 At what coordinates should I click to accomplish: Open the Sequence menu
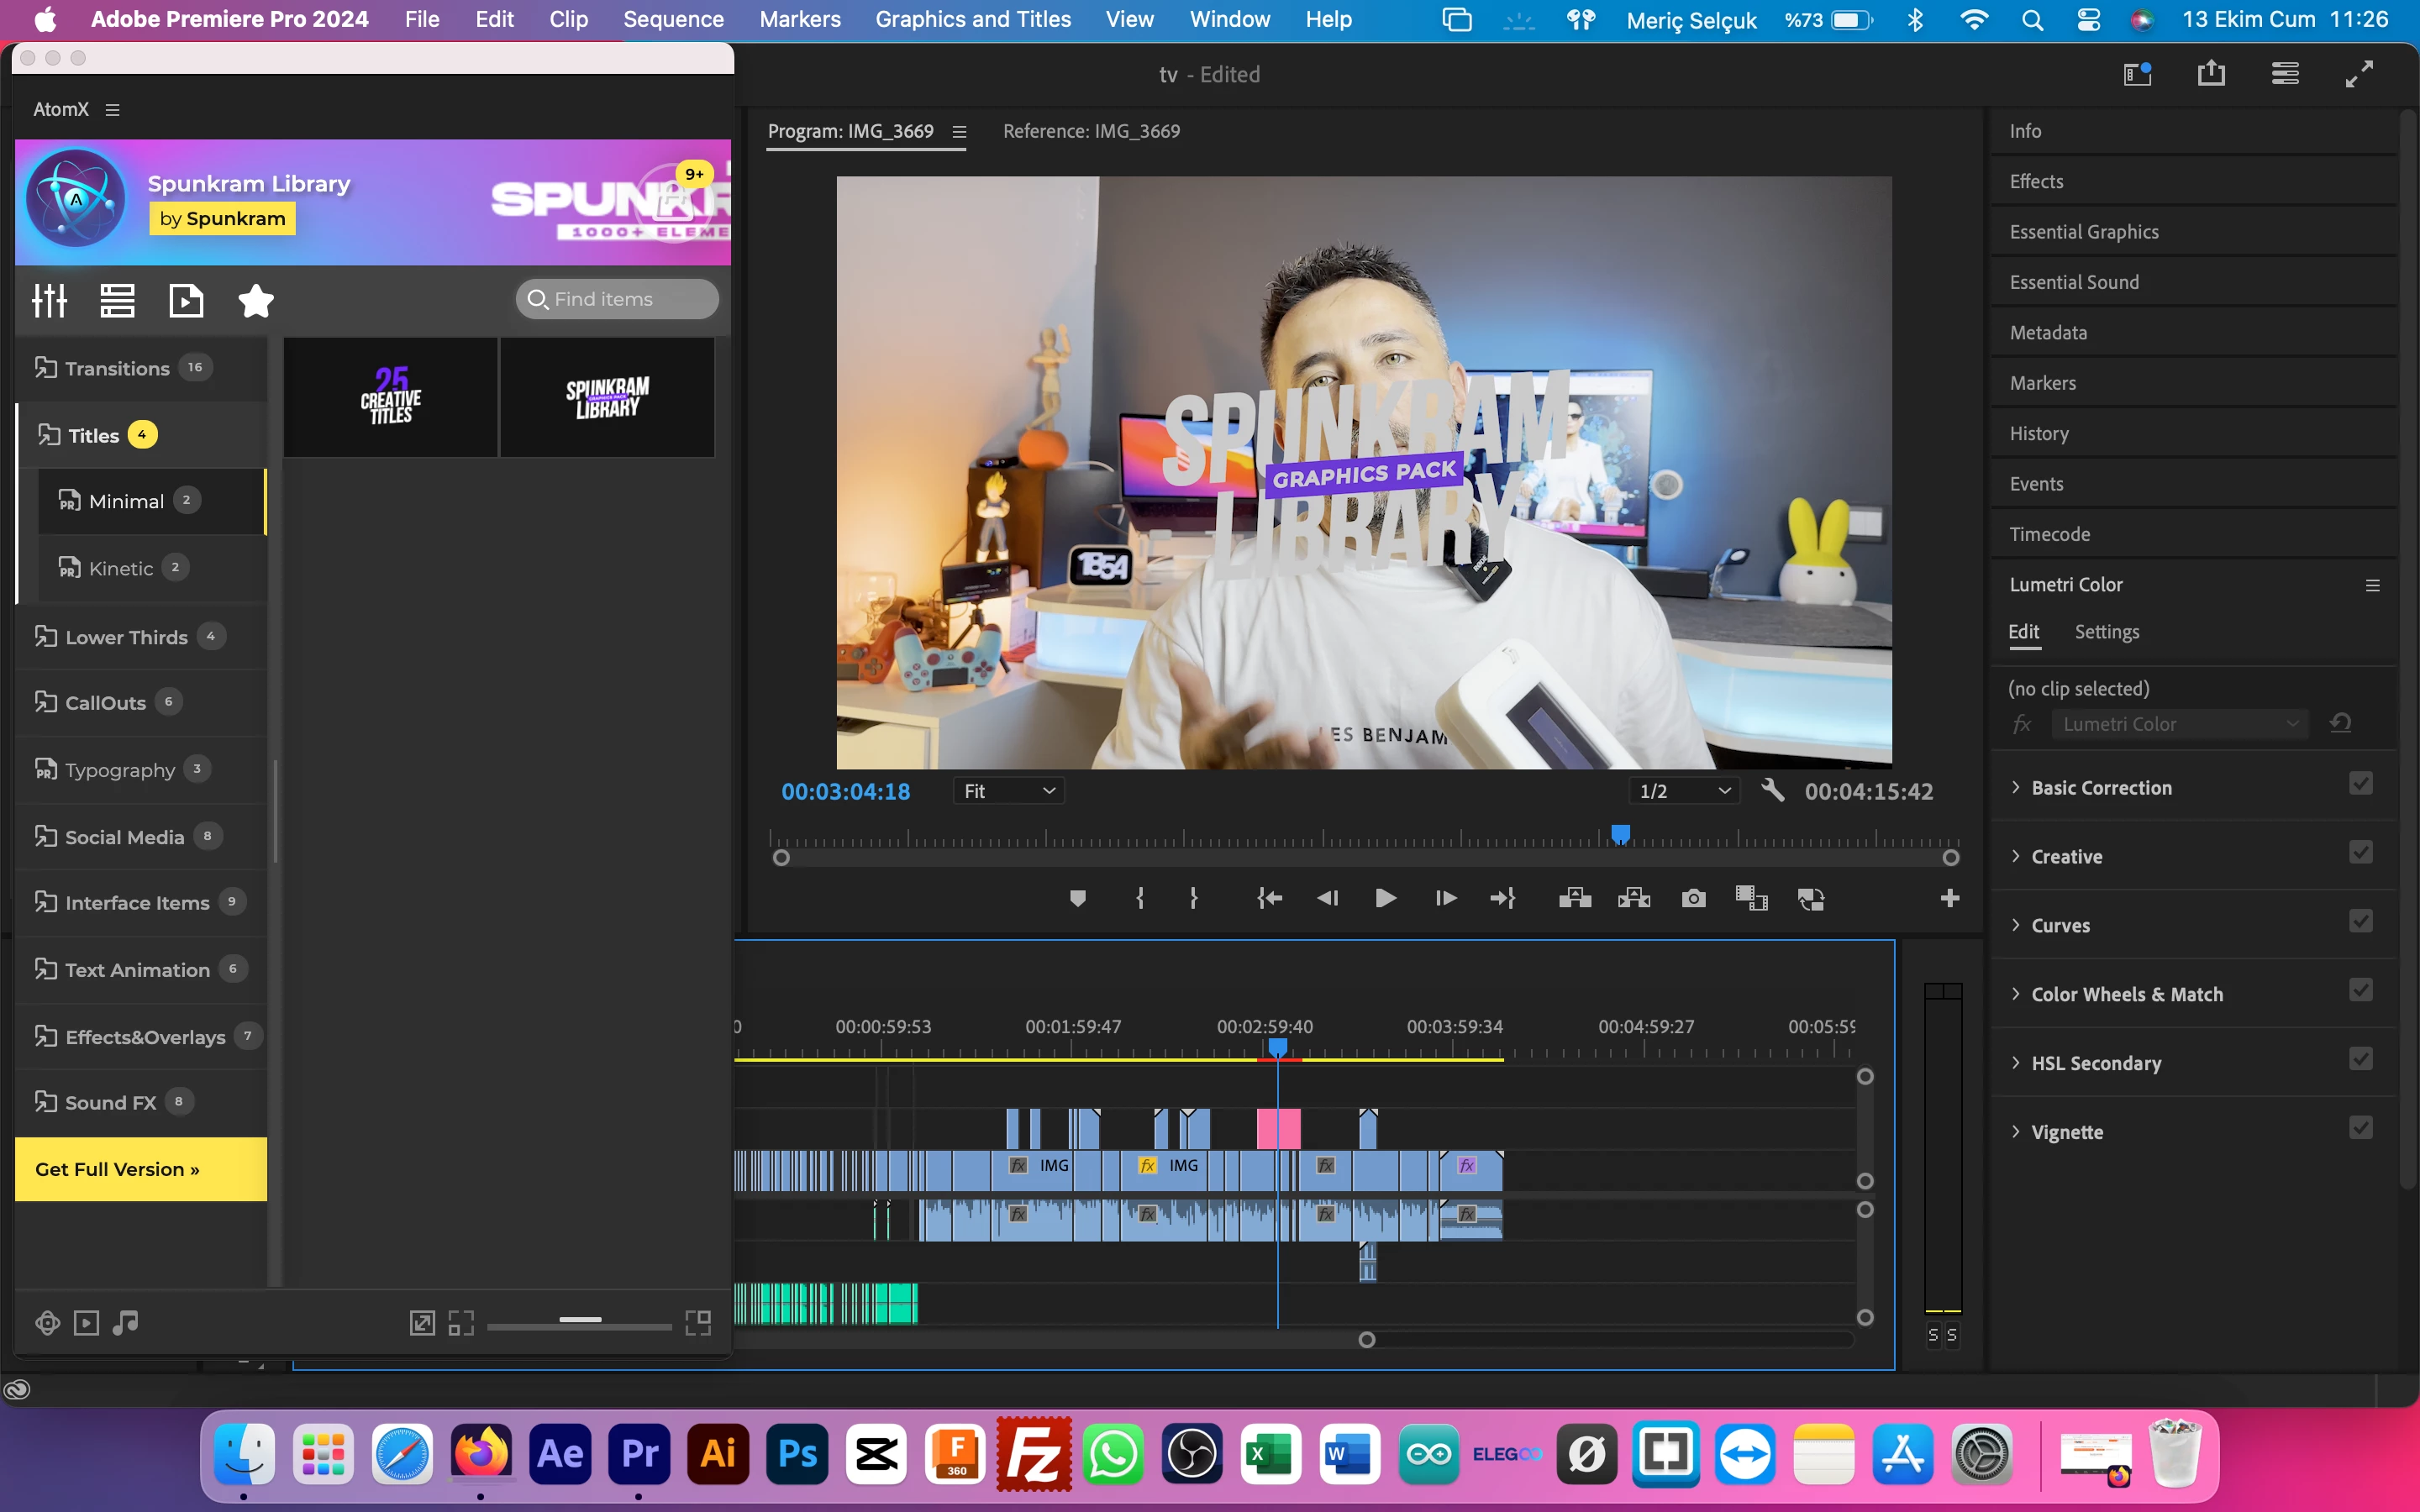pos(673,19)
